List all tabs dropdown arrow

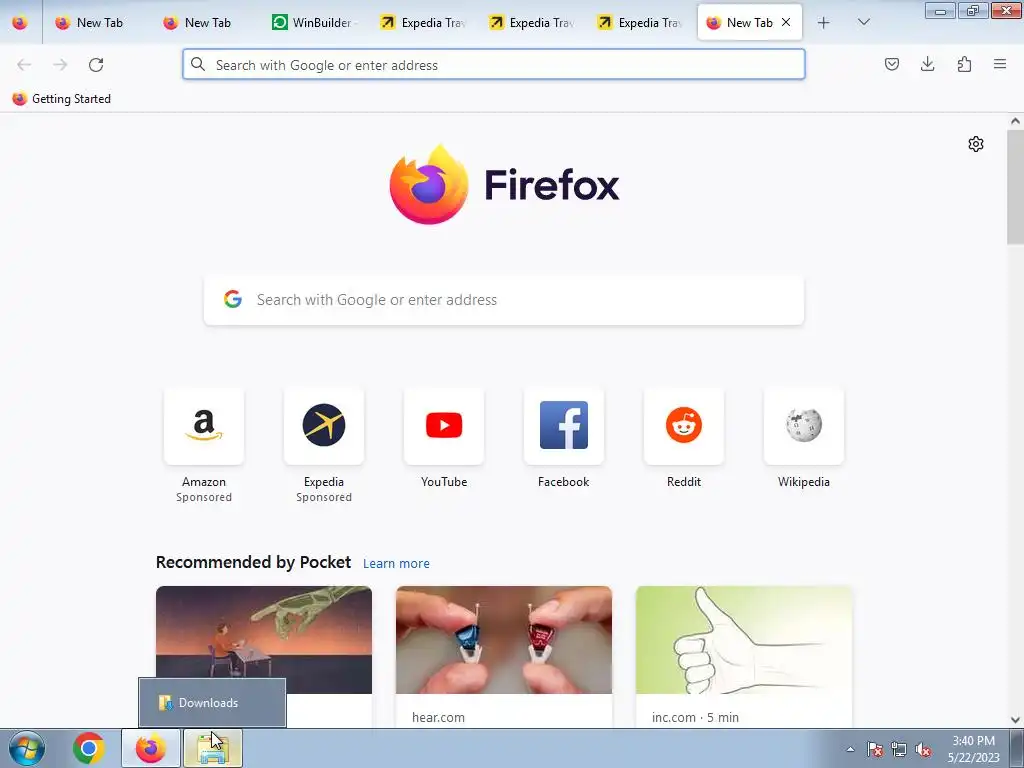click(x=863, y=22)
